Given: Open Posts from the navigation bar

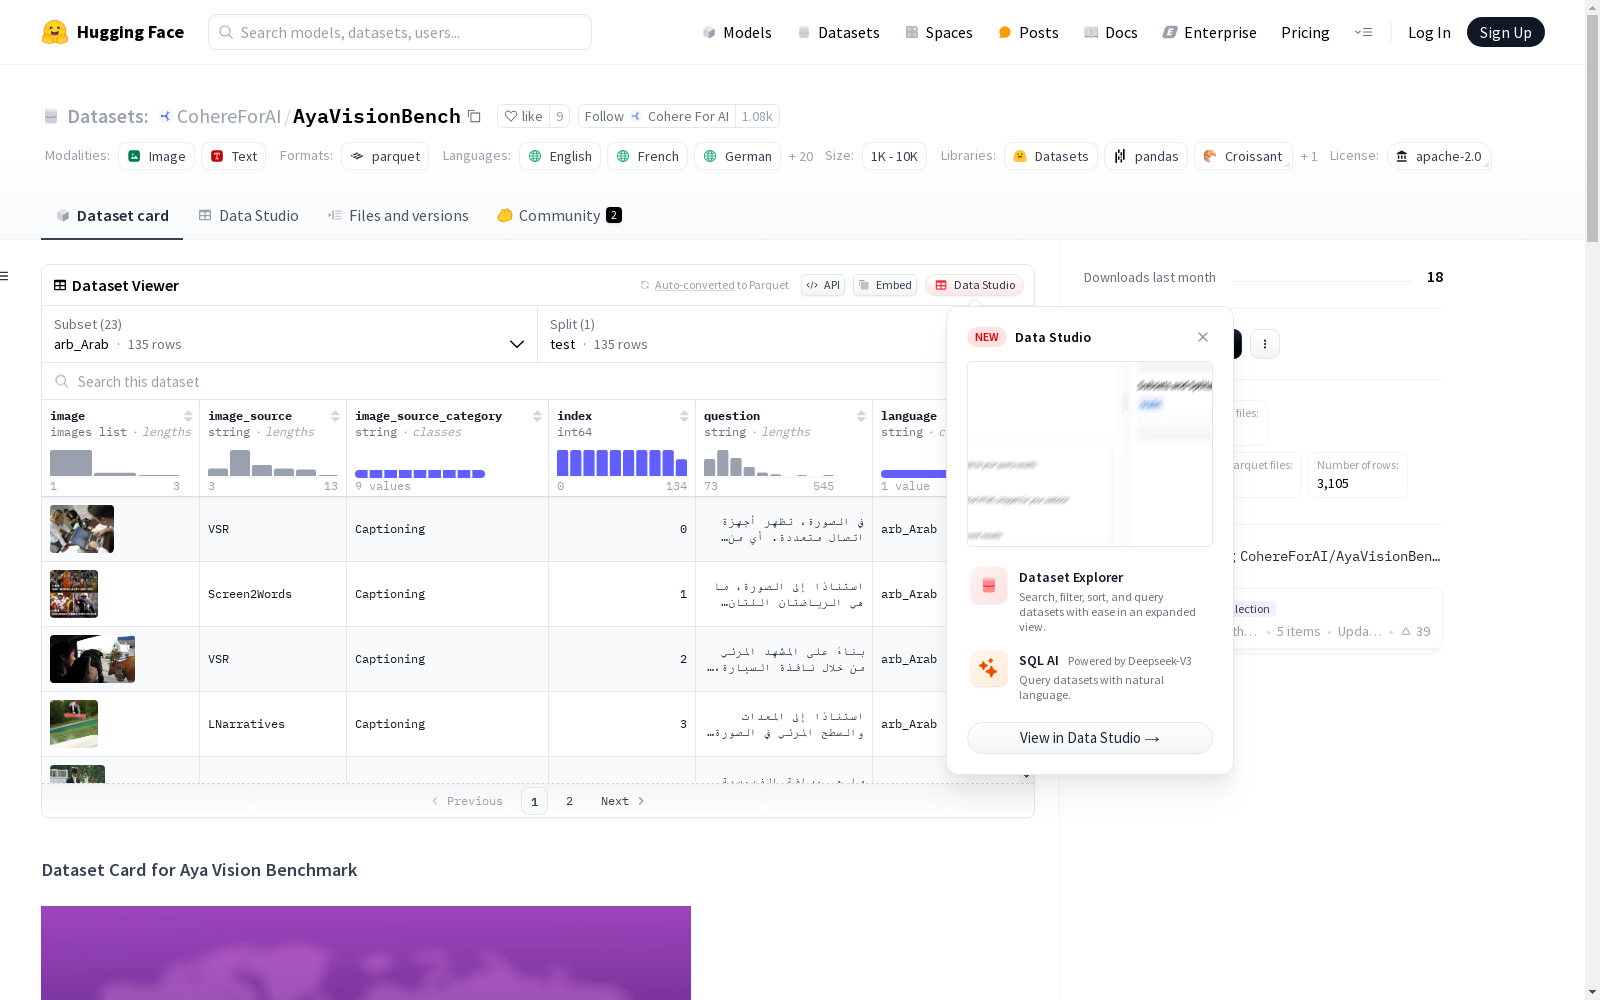Looking at the screenshot, I should coord(1028,32).
